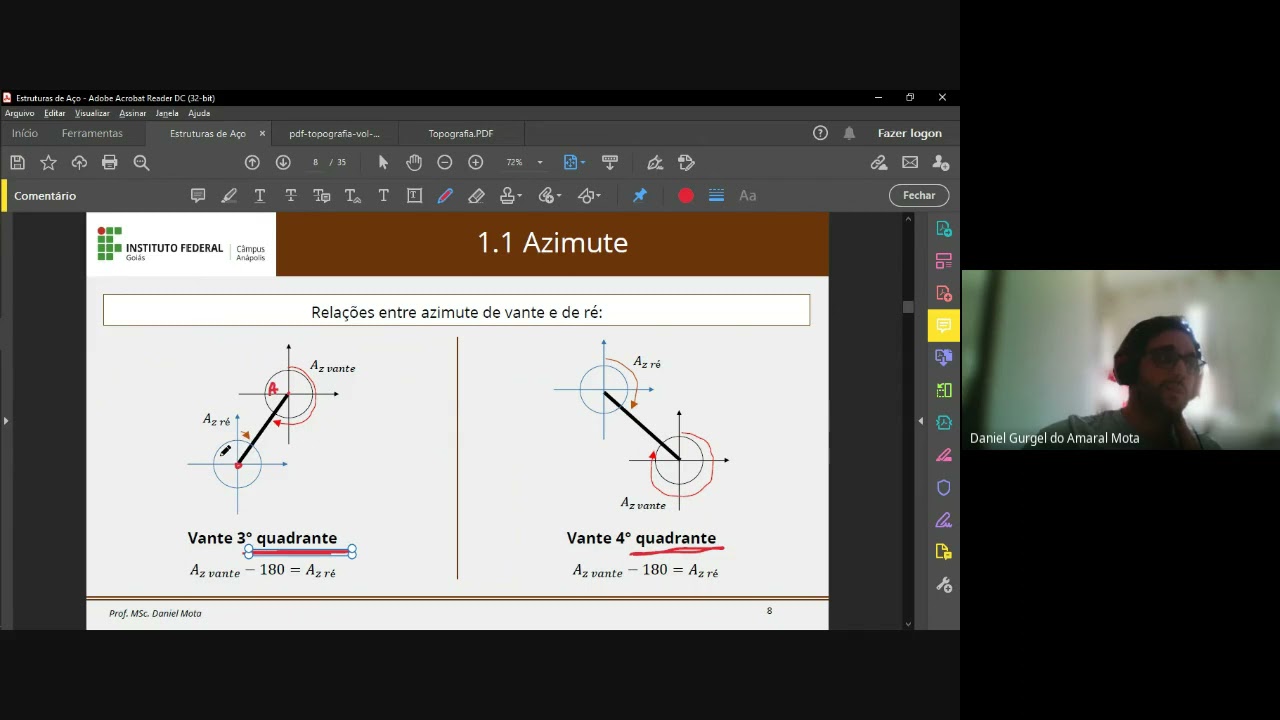Screen dimensions: 1280x720
Task: Open the help question mark icon
Action: pyautogui.click(x=820, y=133)
